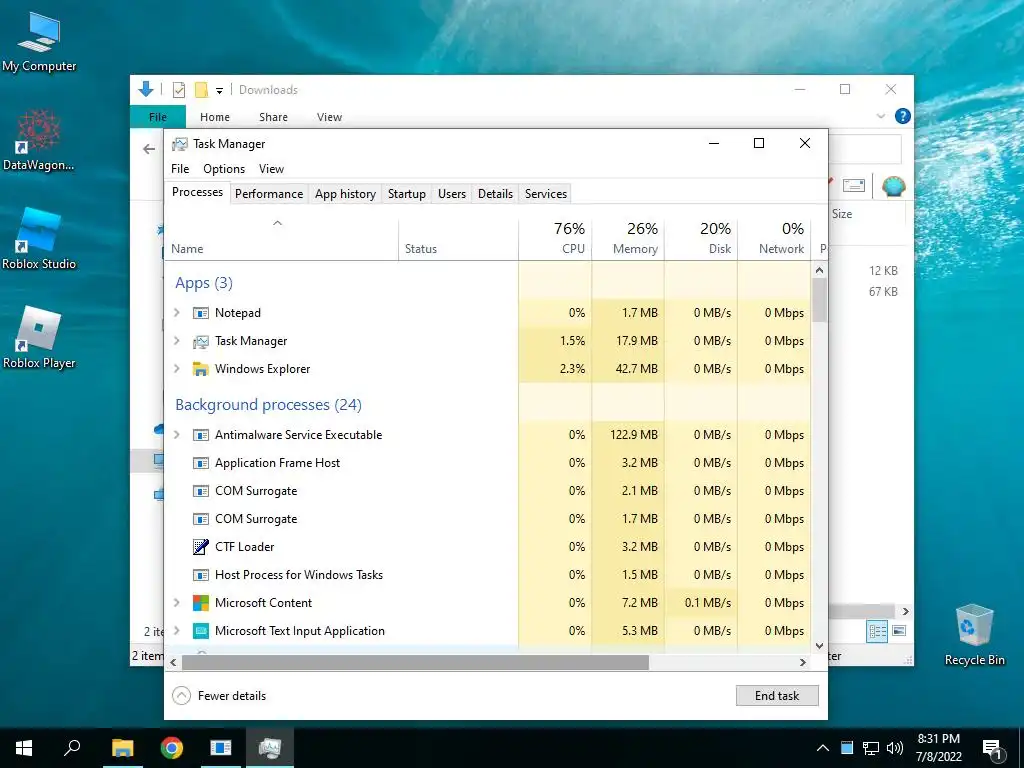
Task: Sort by the Name column header
Action: (x=281, y=239)
